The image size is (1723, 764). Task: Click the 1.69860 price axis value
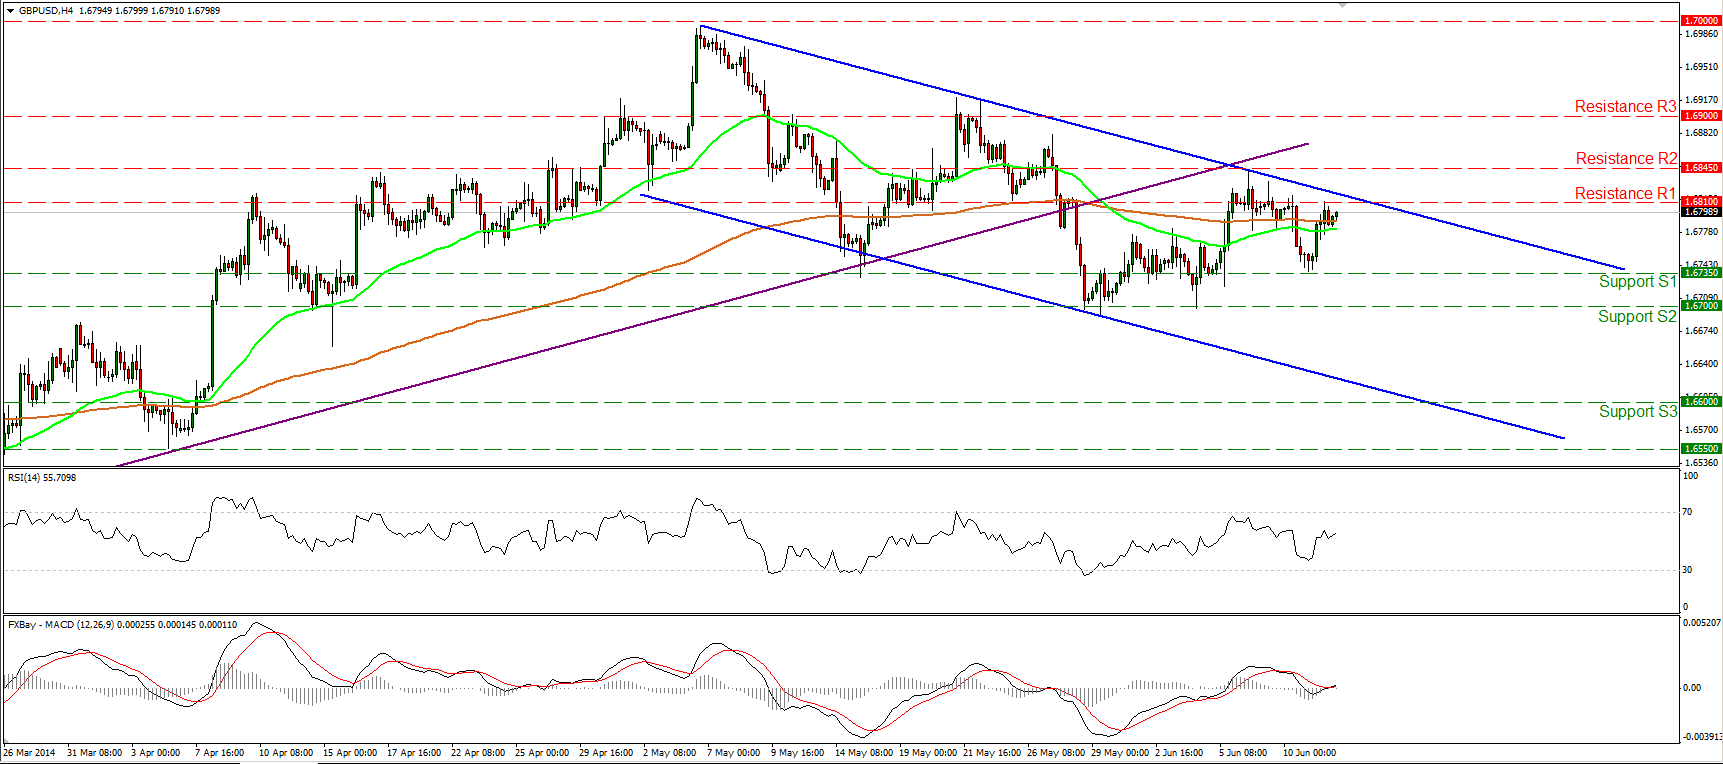coord(1701,34)
